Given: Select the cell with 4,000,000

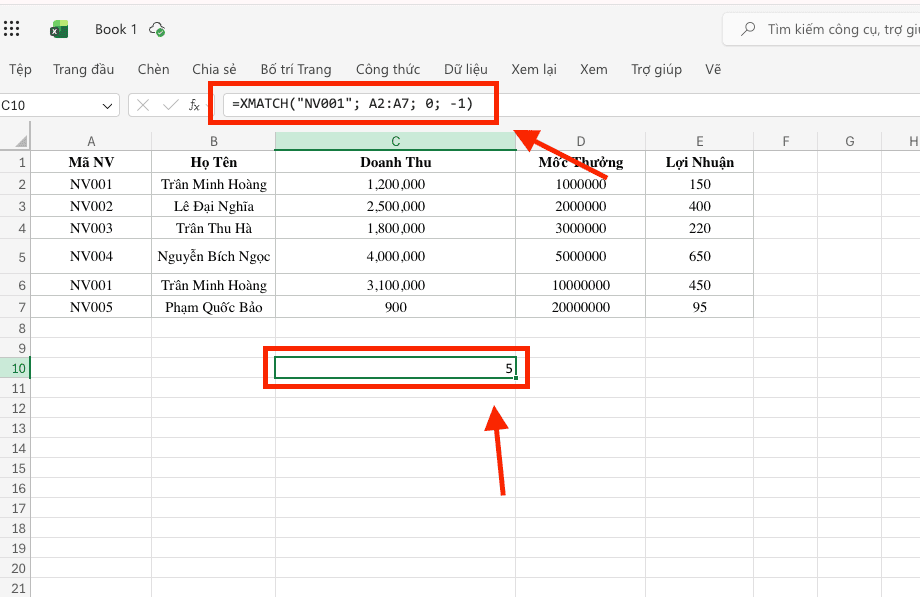Looking at the screenshot, I should click(x=395, y=256).
